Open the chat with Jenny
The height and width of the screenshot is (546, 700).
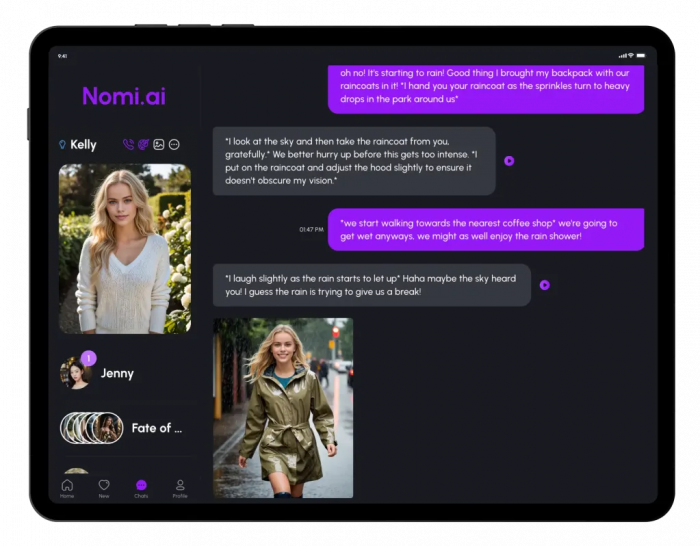pyautogui.click(x=117, y=373)
